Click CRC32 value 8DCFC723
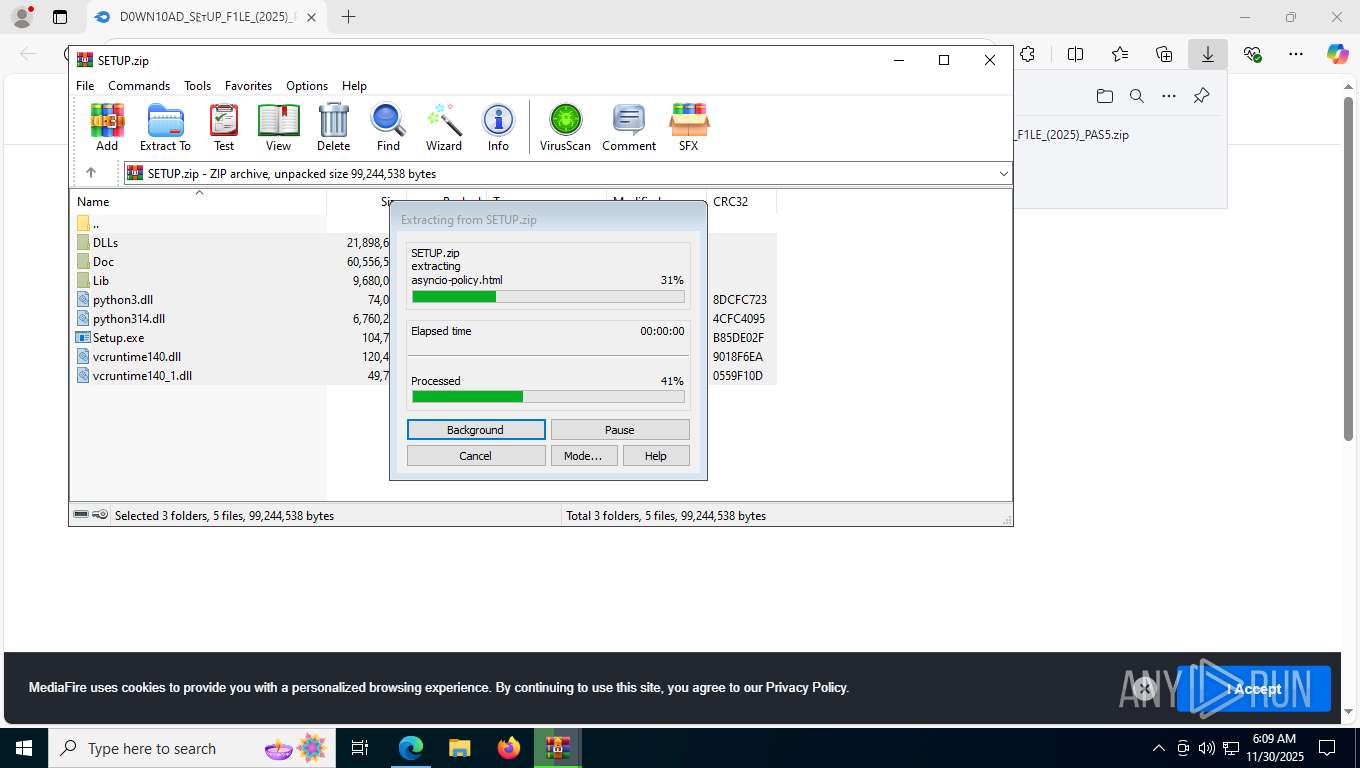 pyautogui.click(x=739, y=300)
